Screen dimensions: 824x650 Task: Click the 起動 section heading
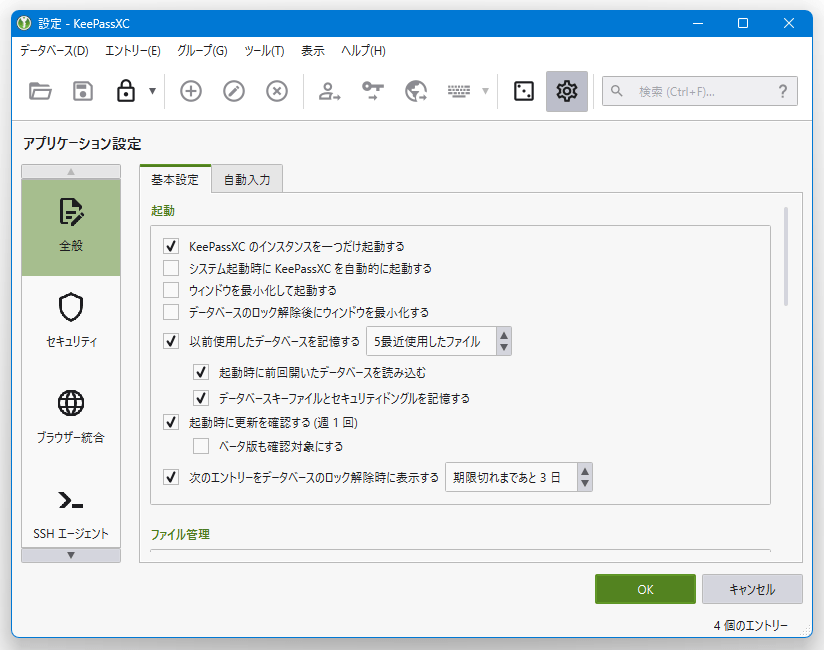point(163,211)
